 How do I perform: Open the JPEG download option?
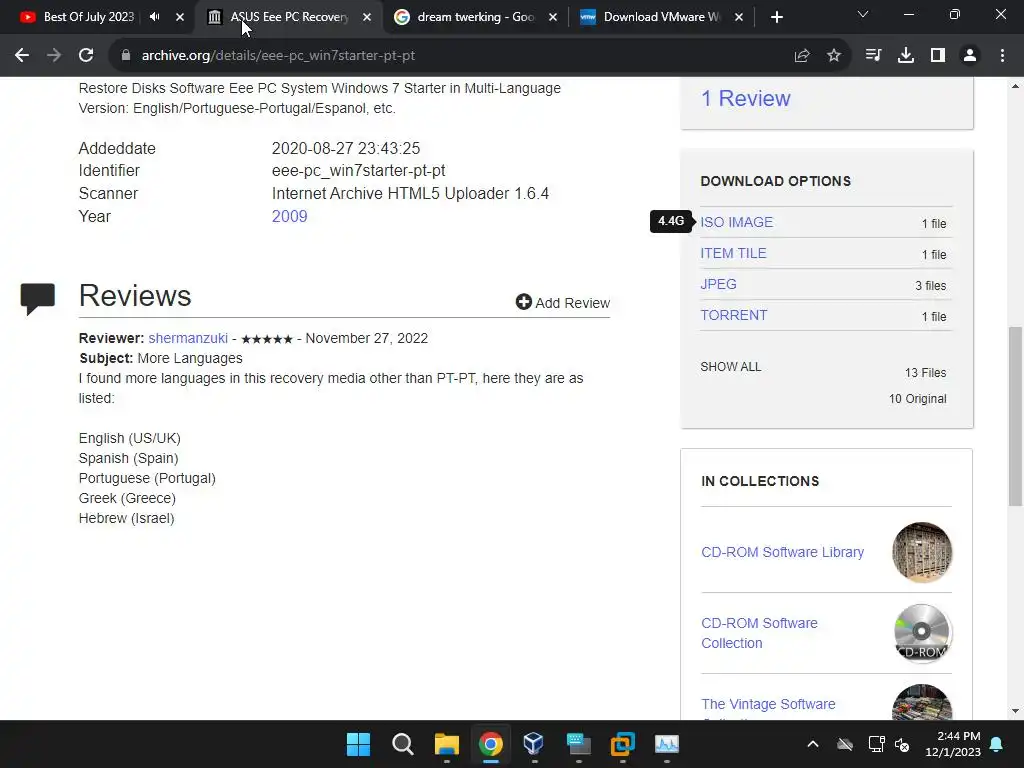(x=718, y=284)
